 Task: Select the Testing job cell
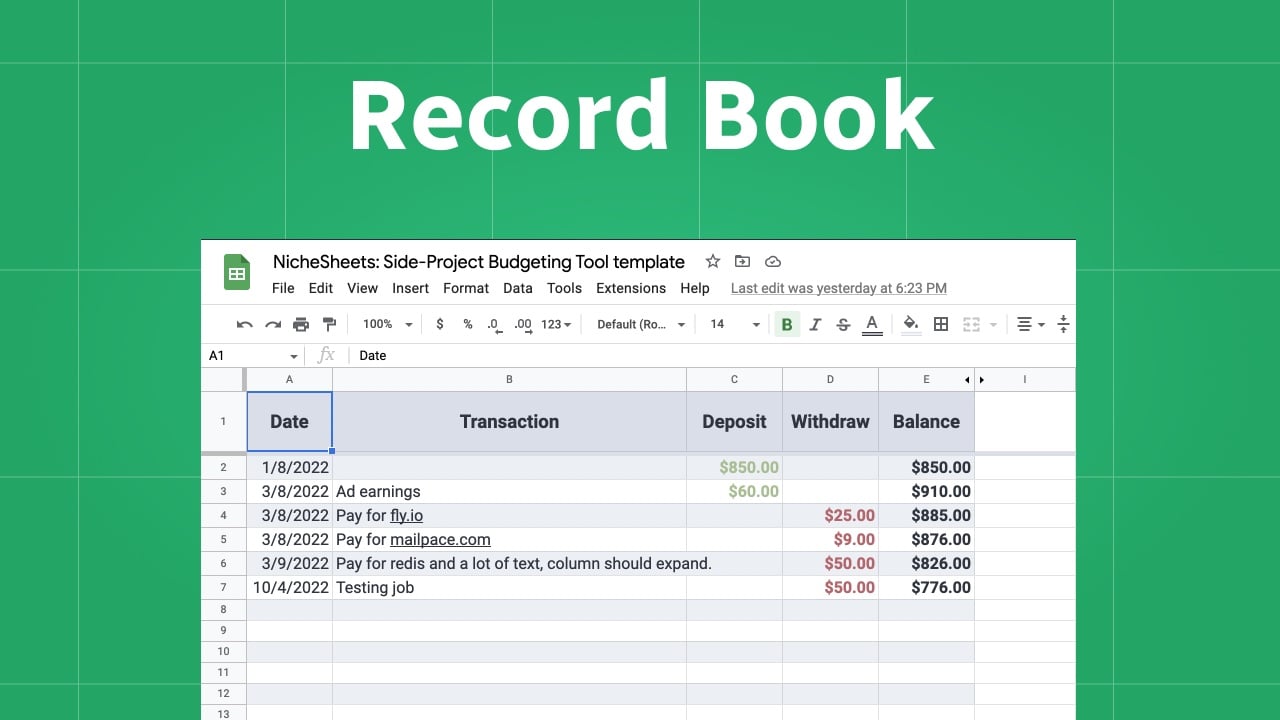509,587
